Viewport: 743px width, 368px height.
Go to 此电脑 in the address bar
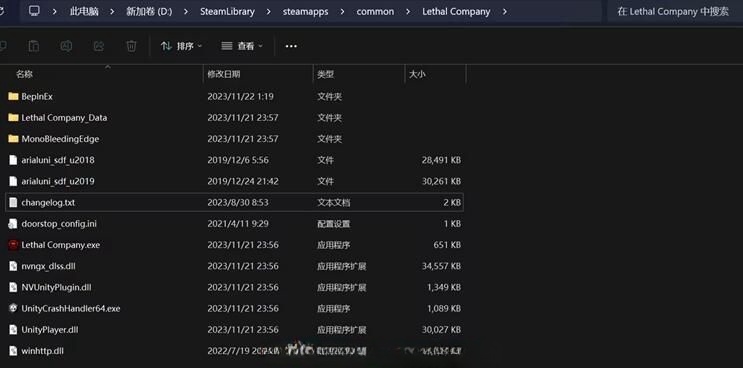point(84,12)
